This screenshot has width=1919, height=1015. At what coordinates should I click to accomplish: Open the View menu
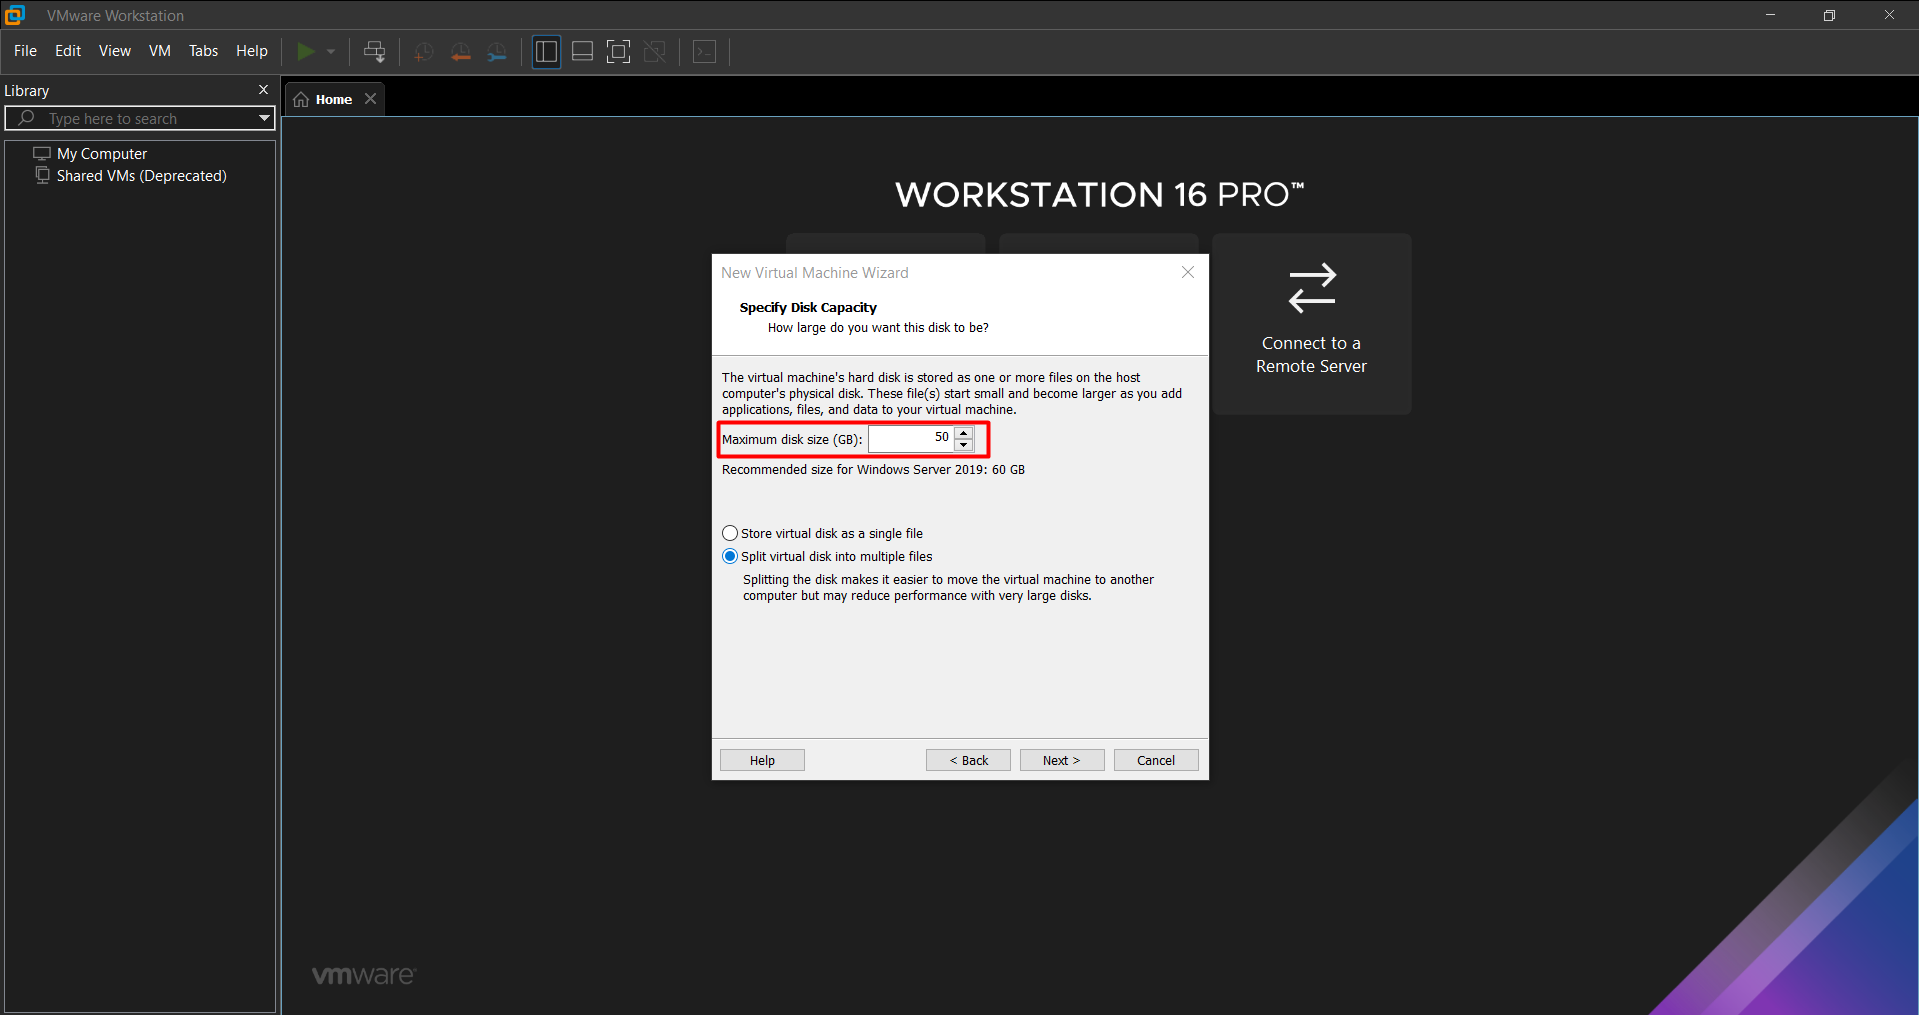point(115,51)
